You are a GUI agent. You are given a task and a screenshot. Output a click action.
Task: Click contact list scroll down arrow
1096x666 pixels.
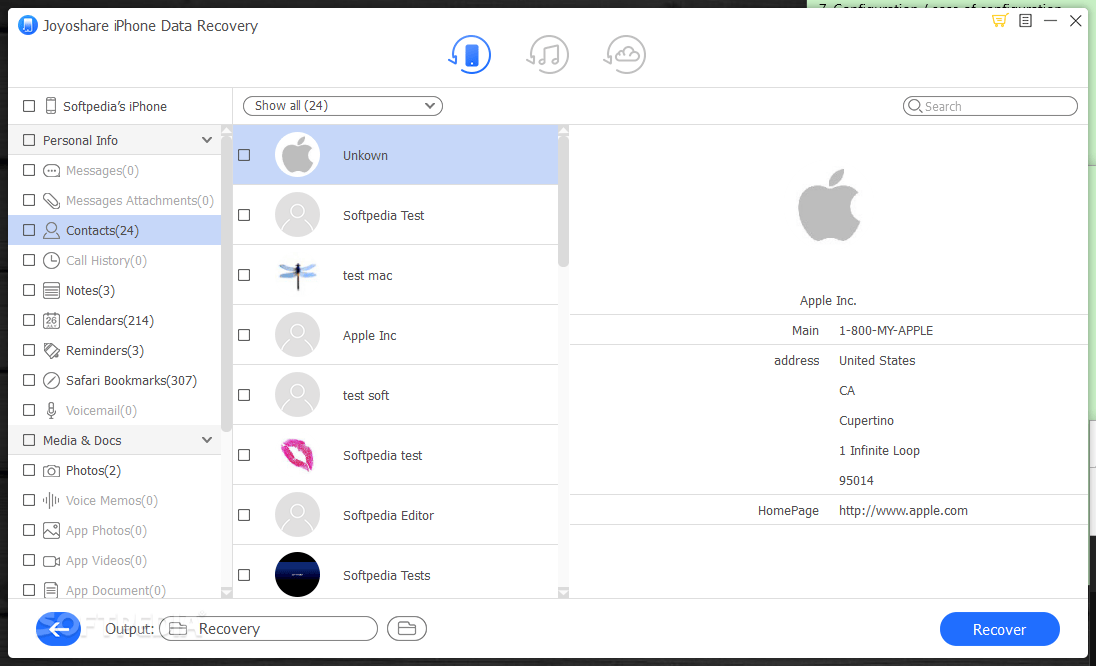pyautogui.click(x=563, y=593)
